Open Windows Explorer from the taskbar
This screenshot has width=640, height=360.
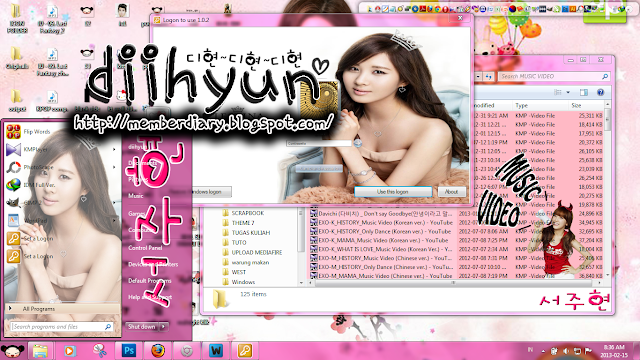coord(40,351)
